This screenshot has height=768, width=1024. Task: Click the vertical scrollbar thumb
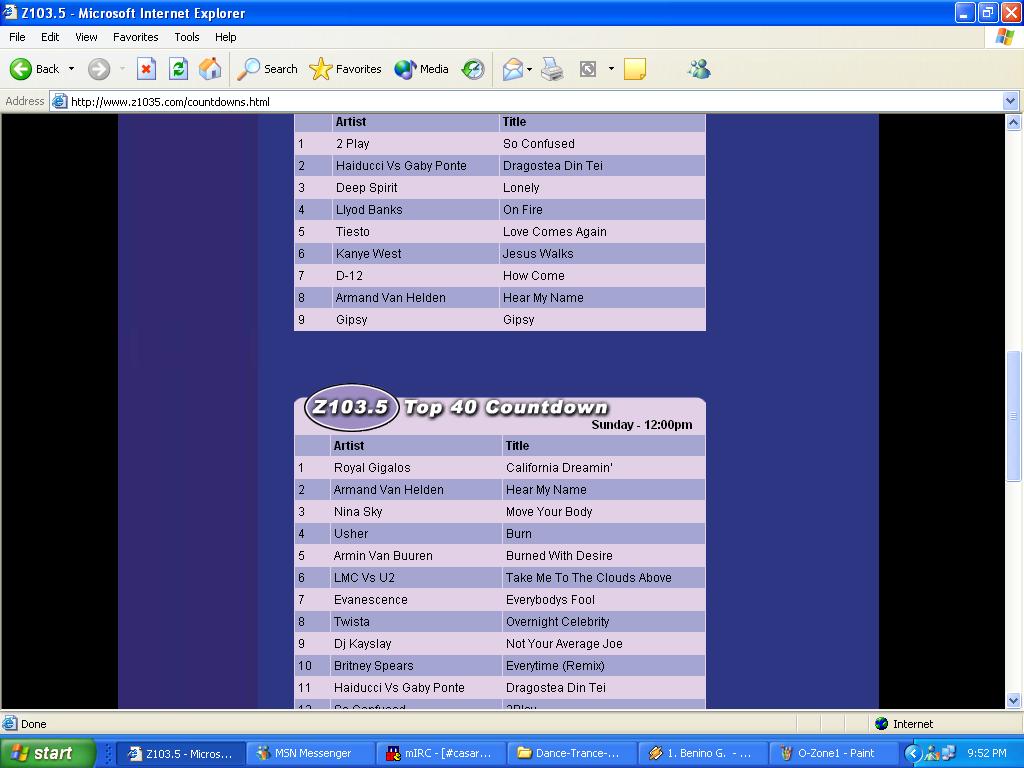pyautogui.click(x=1013, y=416)
